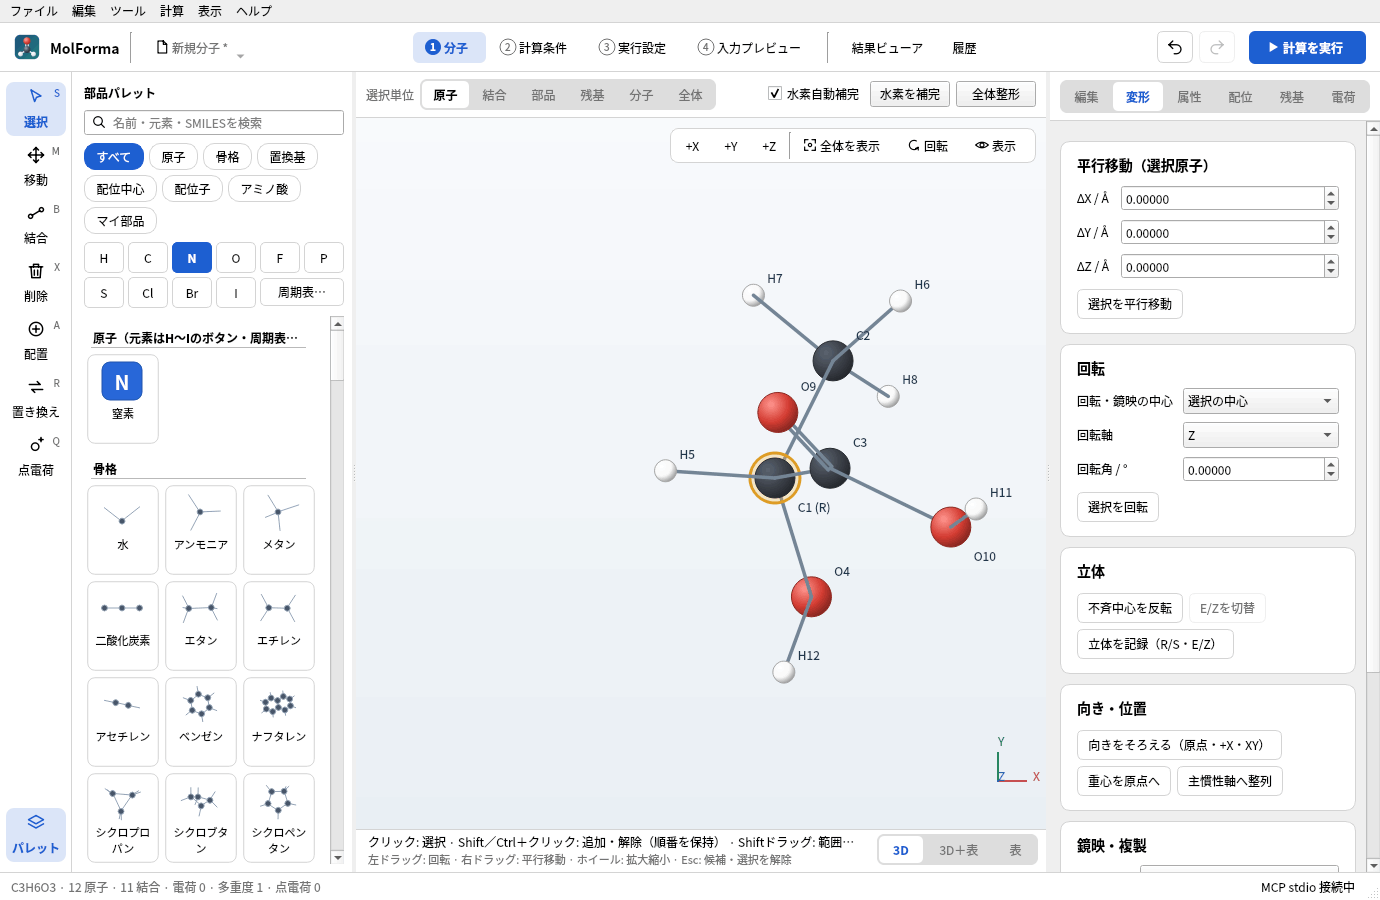Insert the ナフタレン skeleton thumbnail
Viewport: 1380px width, 900px height.
click(279, 721)
